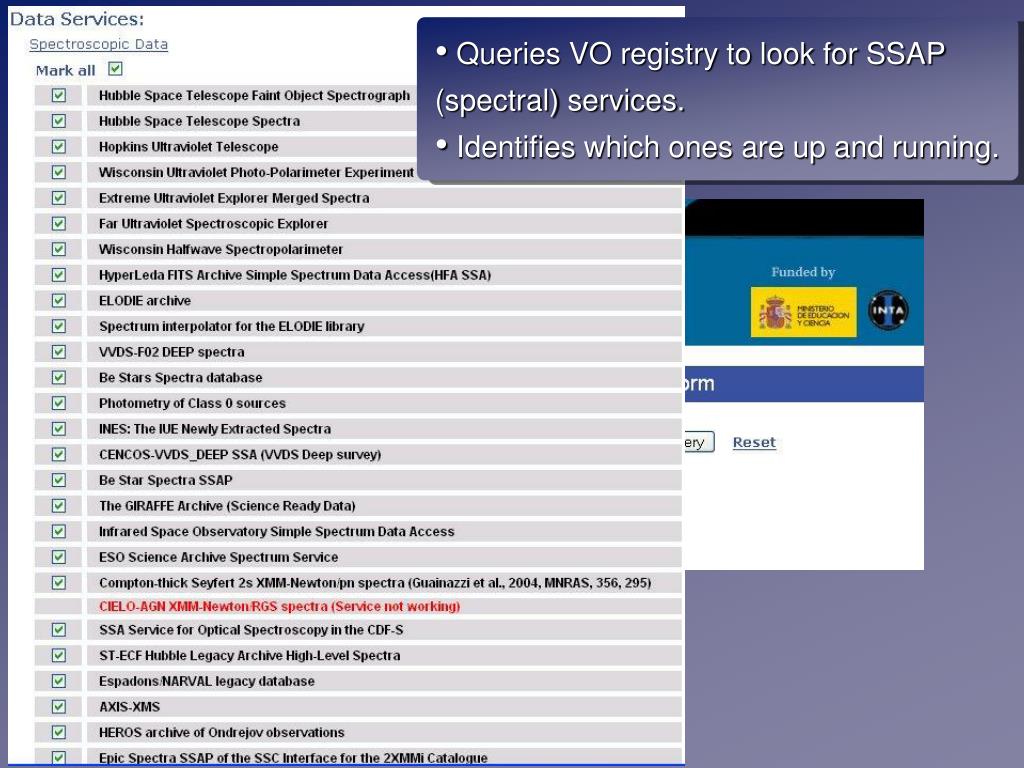
Task: Toggle INES IUE Newly Extracted Spectra checkbox
Action: pos(59,428)
